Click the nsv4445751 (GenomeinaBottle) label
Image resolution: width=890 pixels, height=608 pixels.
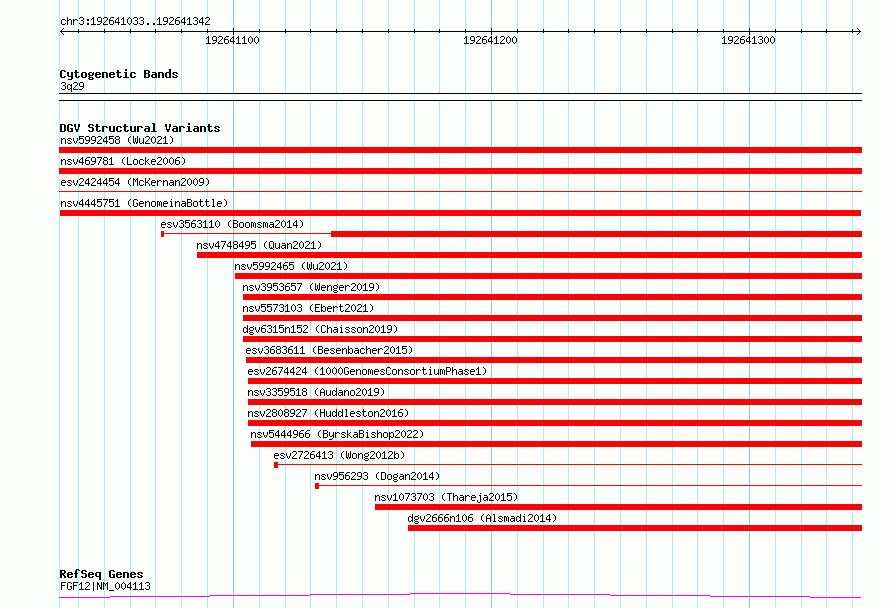(144, 203)
